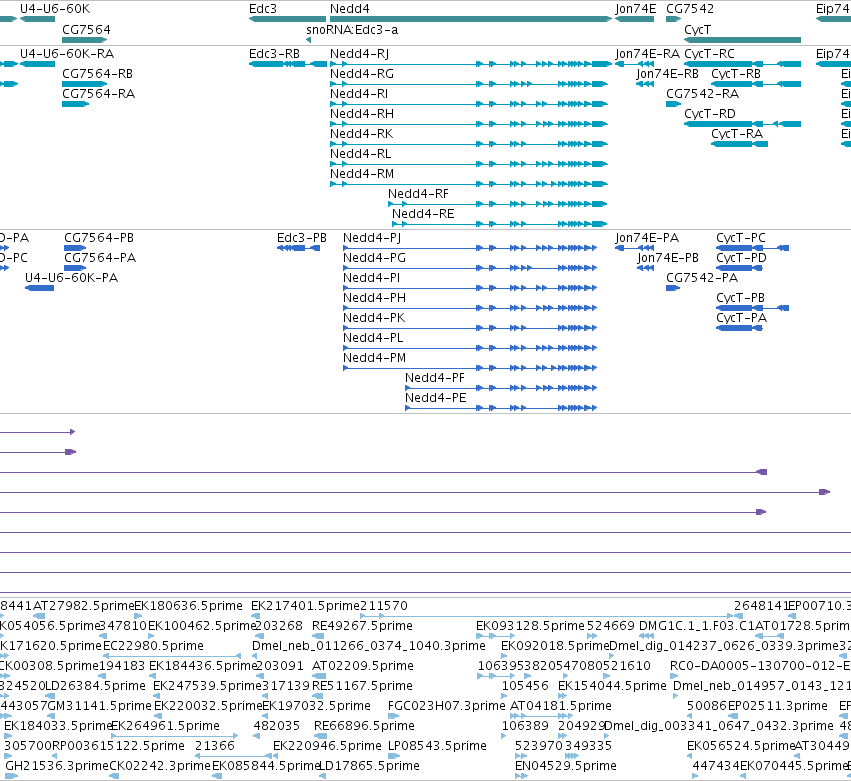Screen dimensions: 851x781
Task: Click the U4-U6-60K-PA protein label
Action: (72, 278)
